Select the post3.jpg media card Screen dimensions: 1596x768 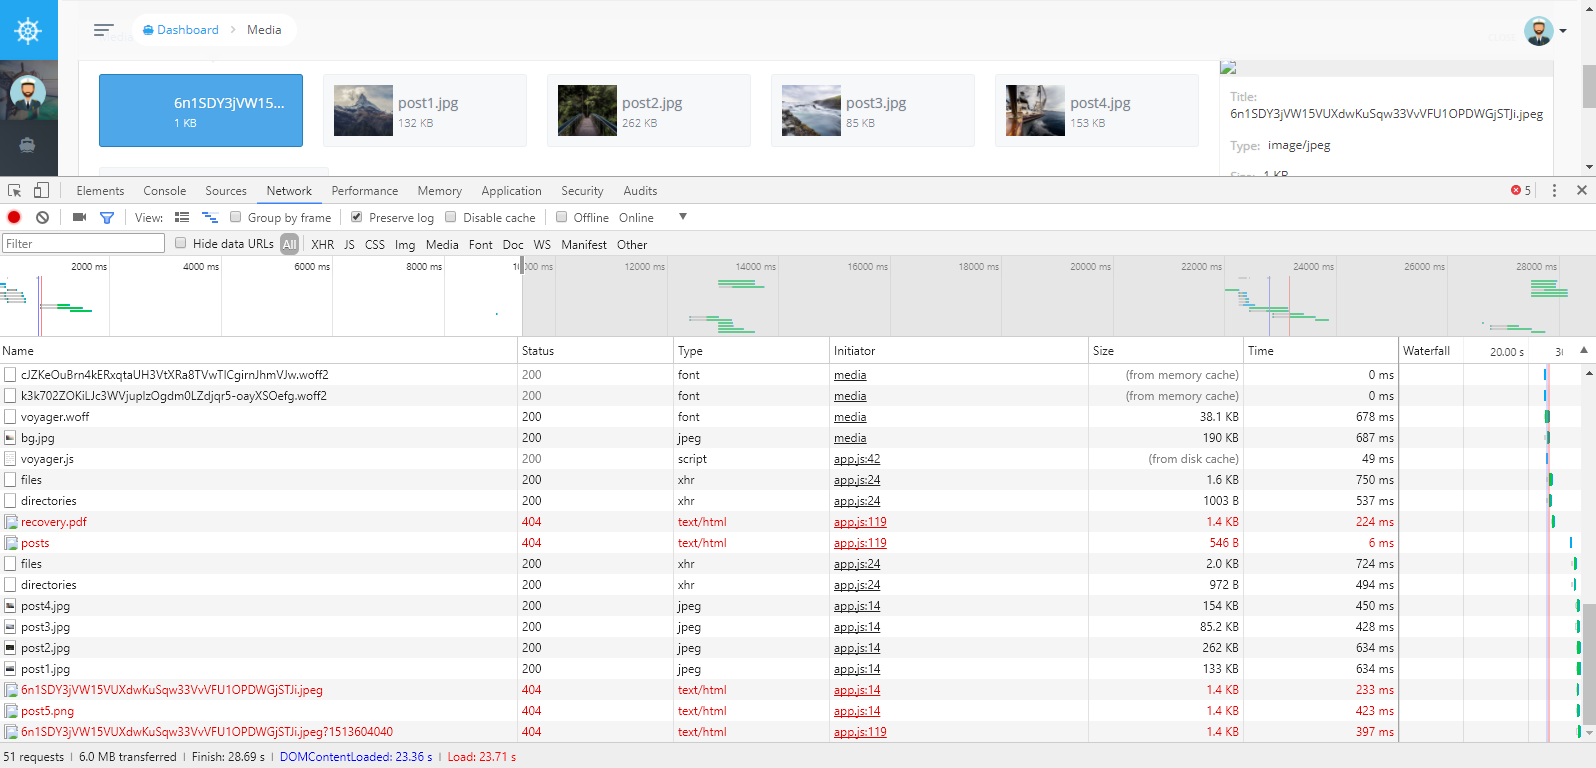point(873,110)
